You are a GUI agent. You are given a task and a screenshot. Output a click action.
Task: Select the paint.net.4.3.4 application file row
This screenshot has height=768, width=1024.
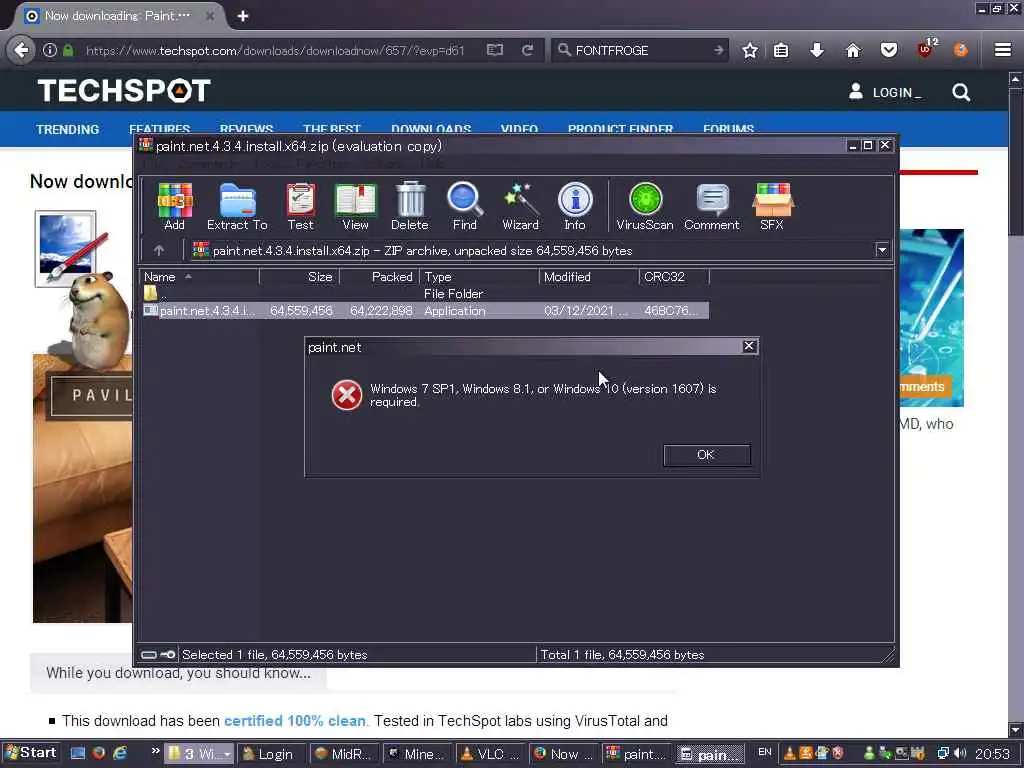tap(424, 311)
